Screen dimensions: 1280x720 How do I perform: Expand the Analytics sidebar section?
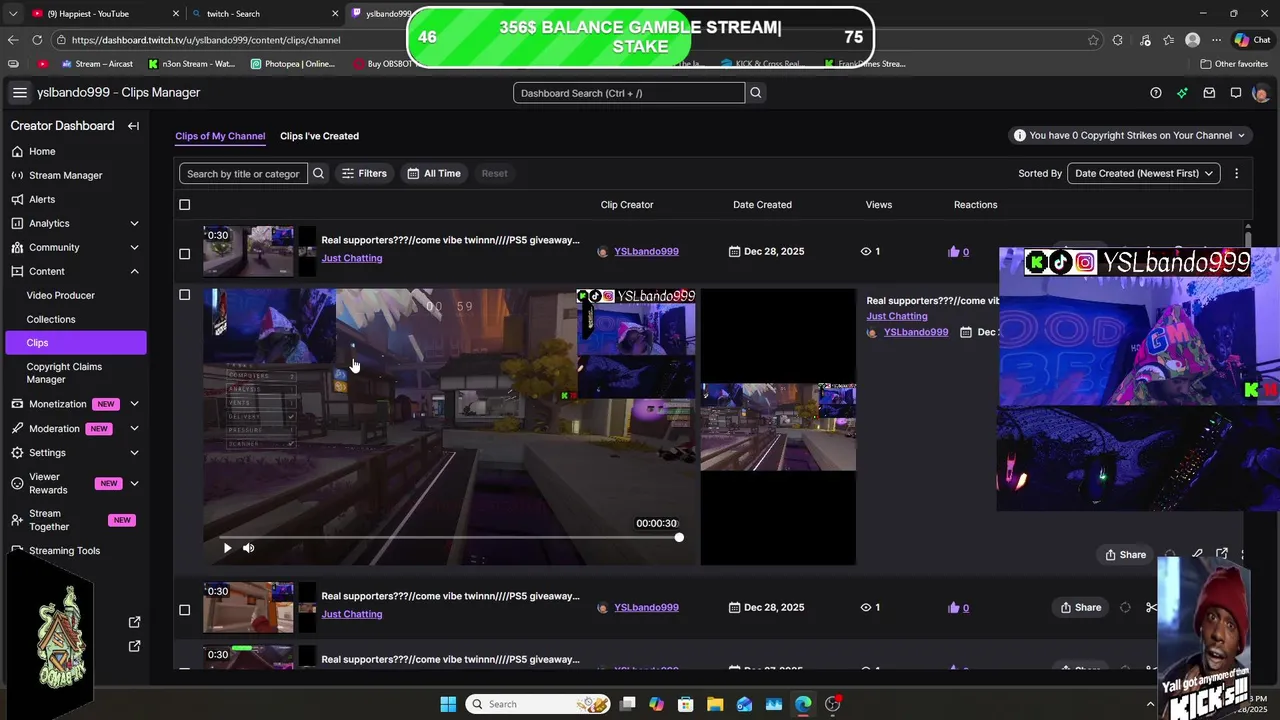pyautogui.click(x=134, y=223)
